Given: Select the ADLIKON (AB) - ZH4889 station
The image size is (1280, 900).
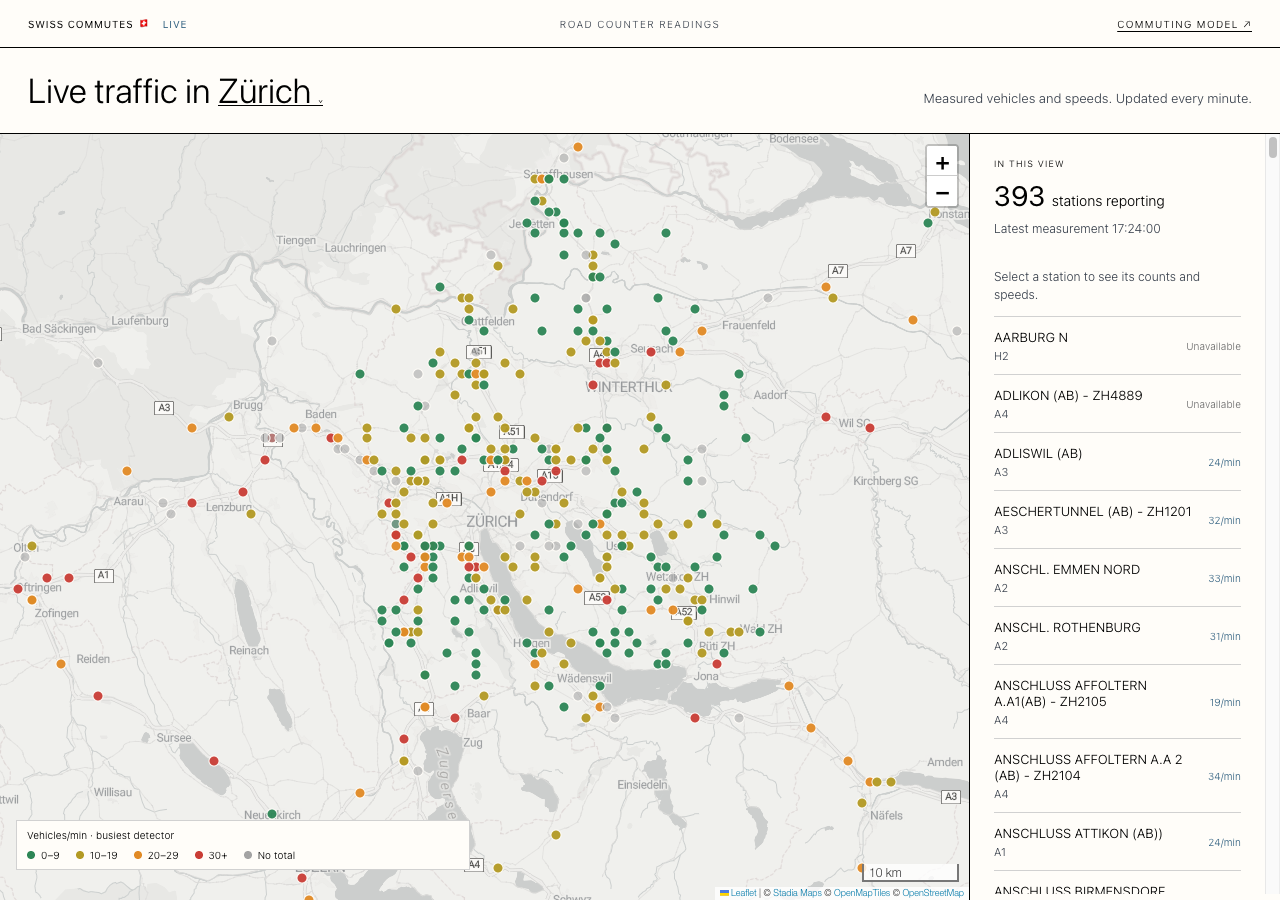Looking at the screenshot, I should tap(1117, 404).
